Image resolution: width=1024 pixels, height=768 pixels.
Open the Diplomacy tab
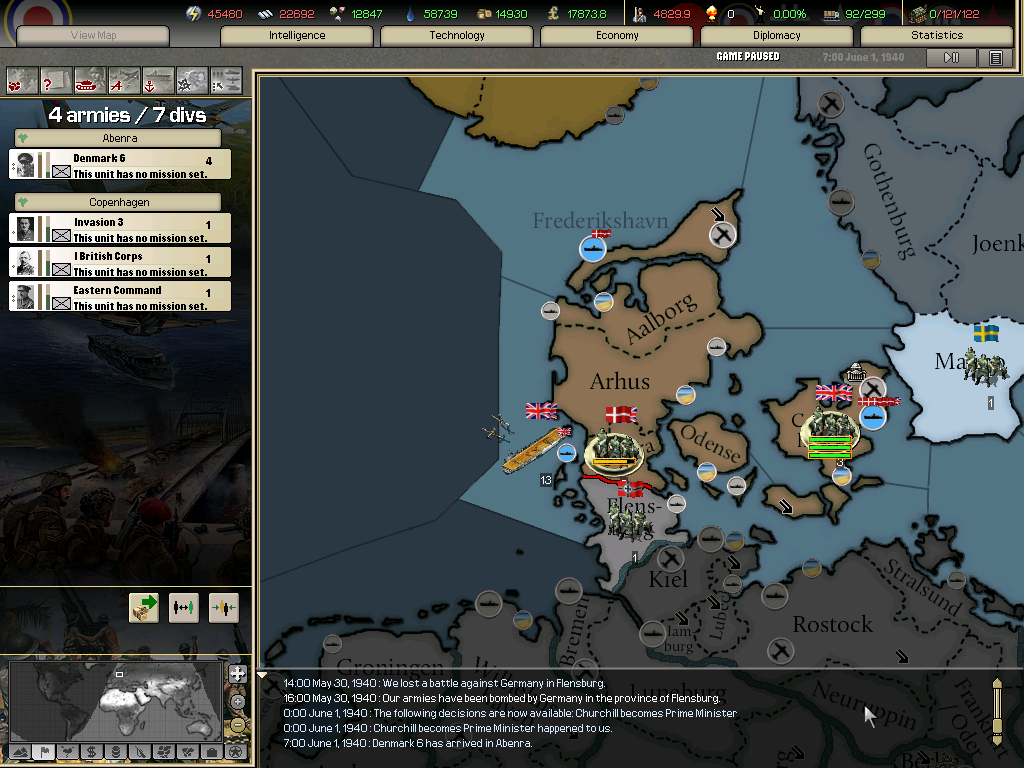[x=776, y=35]
